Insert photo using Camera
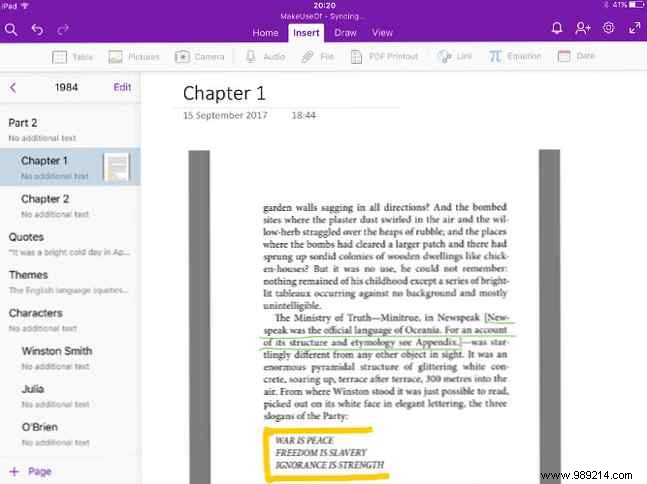Screen dimensions: 647x484 pos(200,57)
